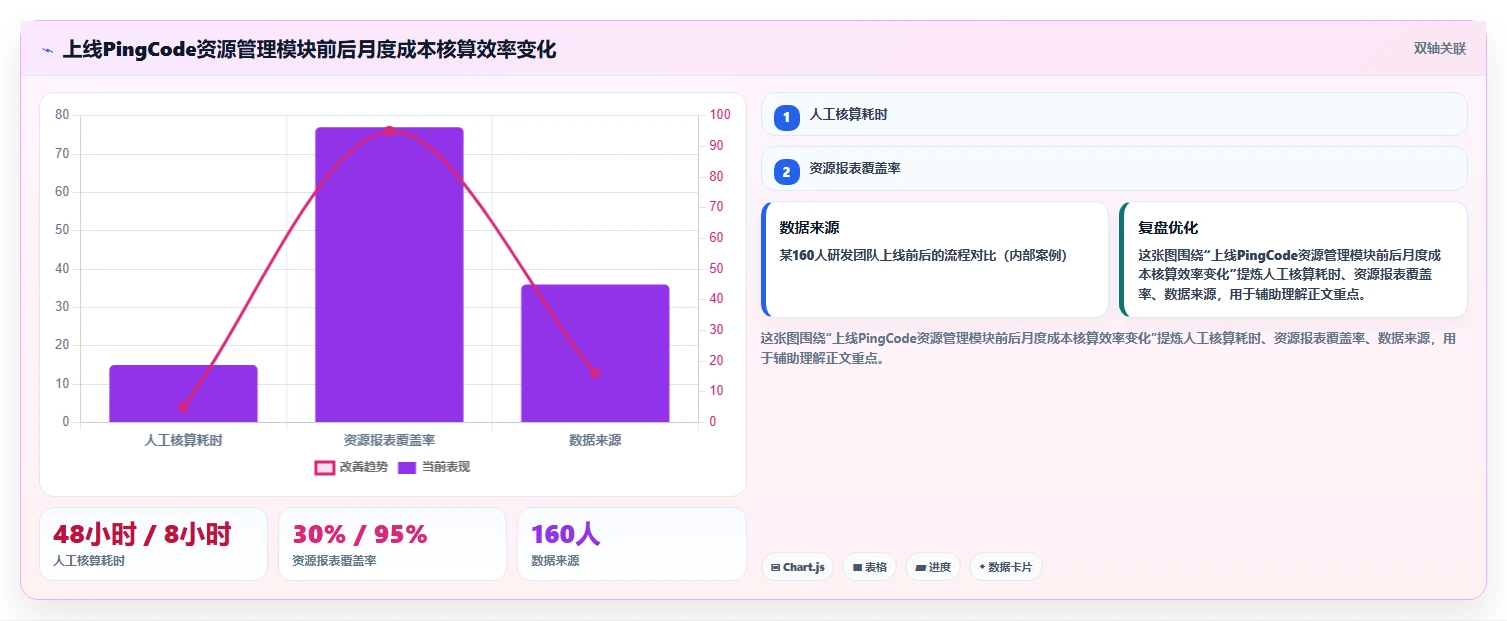The width and height of the screenshot is (1507, 621).
Task: Click the 资源报表覆盖率 caption under 30% / 95%
Action: point(334,561)
